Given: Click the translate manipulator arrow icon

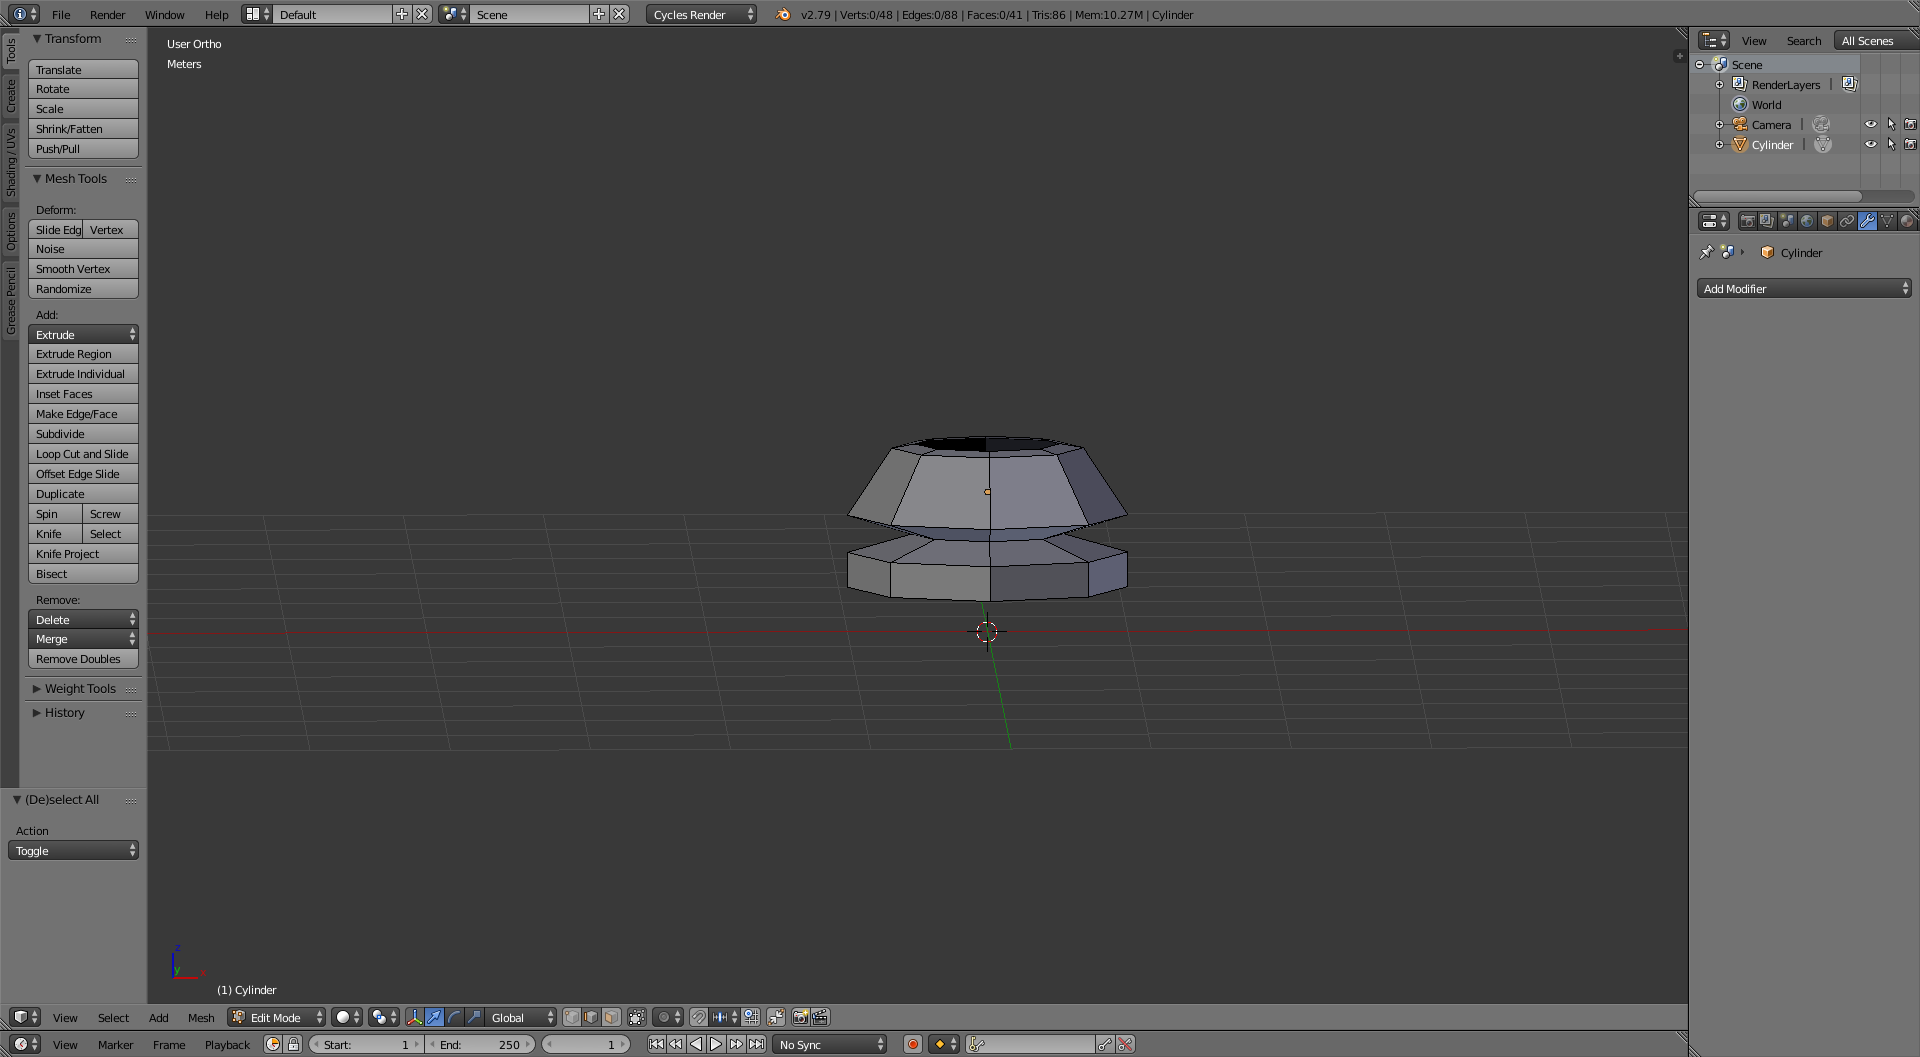Looking at the screenshot, I should tap(434, 1017).
